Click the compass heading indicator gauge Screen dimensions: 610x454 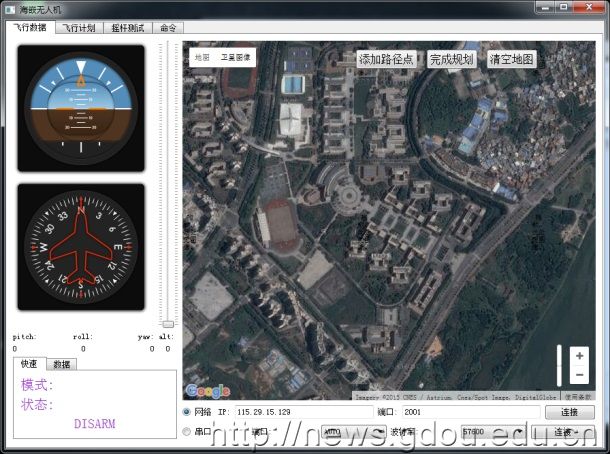(x=80, y=246)
